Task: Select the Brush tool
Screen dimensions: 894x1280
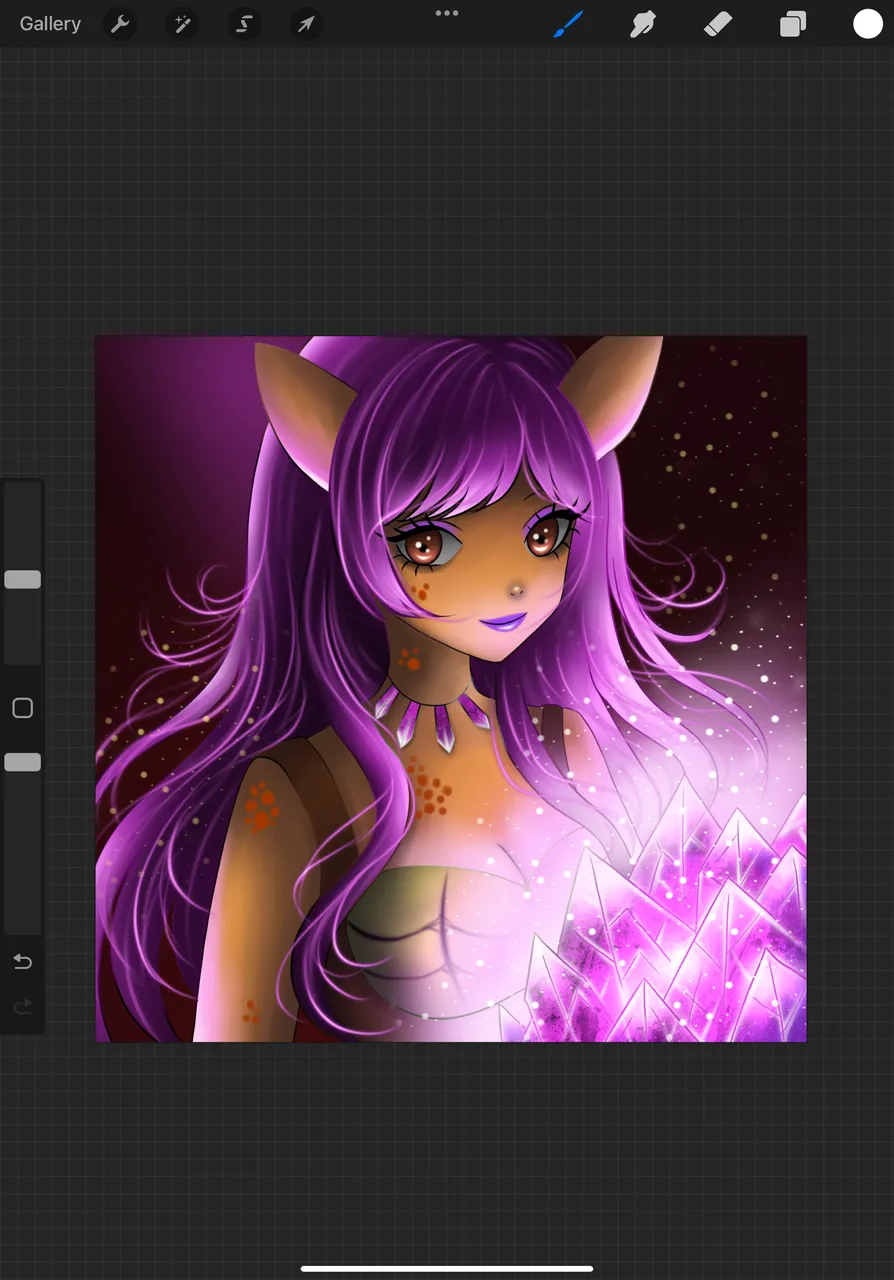Action: point(568,24)
